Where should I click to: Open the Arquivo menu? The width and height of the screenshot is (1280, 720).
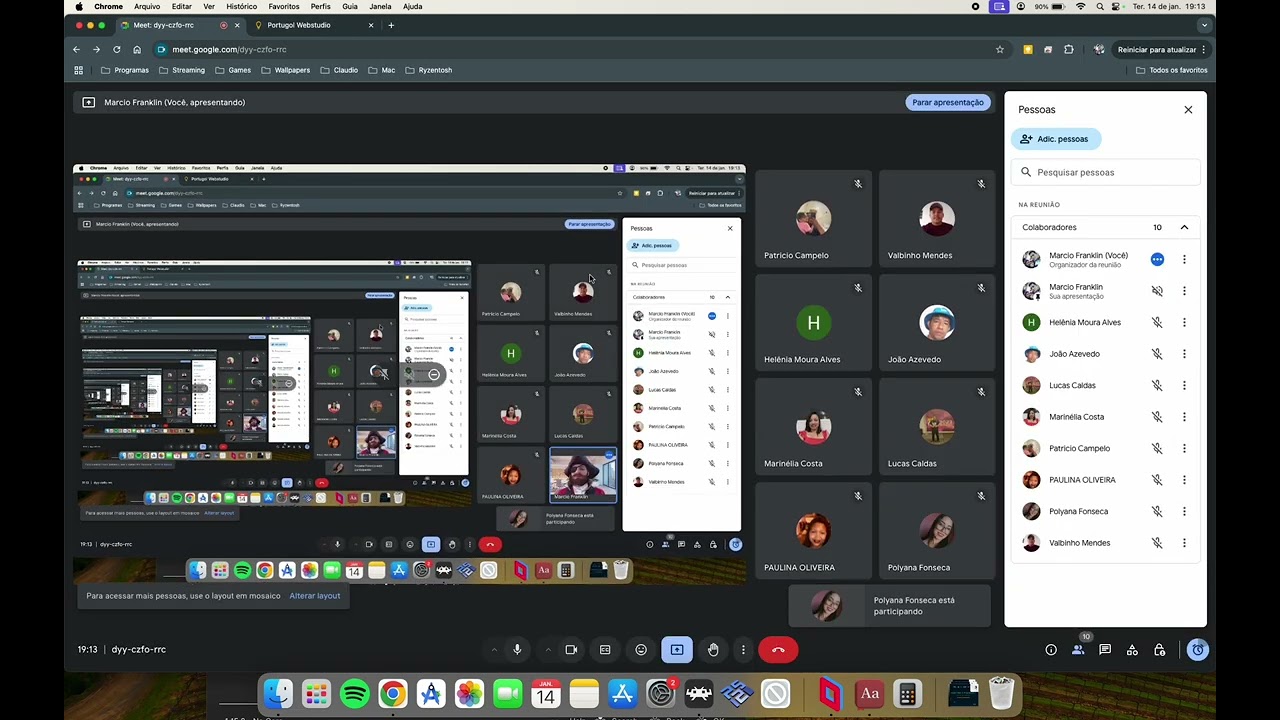[147, 6]
